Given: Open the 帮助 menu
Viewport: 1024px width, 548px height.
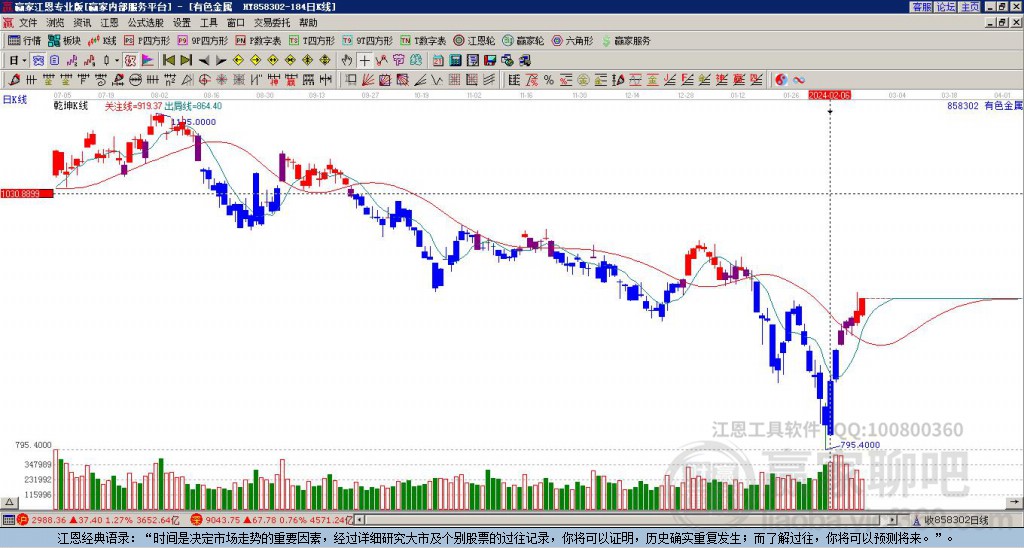Looking at the screenshot, I should pyautogui.click(x=308, y=23).
